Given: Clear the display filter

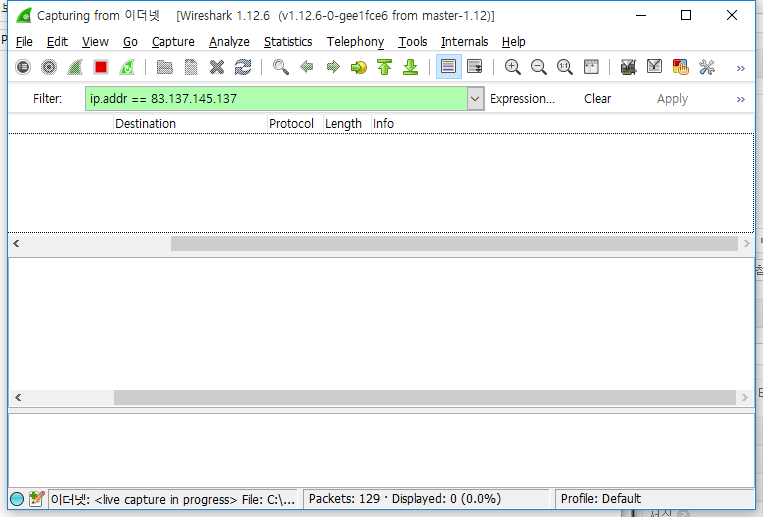Looking at the screenshot, I should pyautogui.click(x=597, y=99).
